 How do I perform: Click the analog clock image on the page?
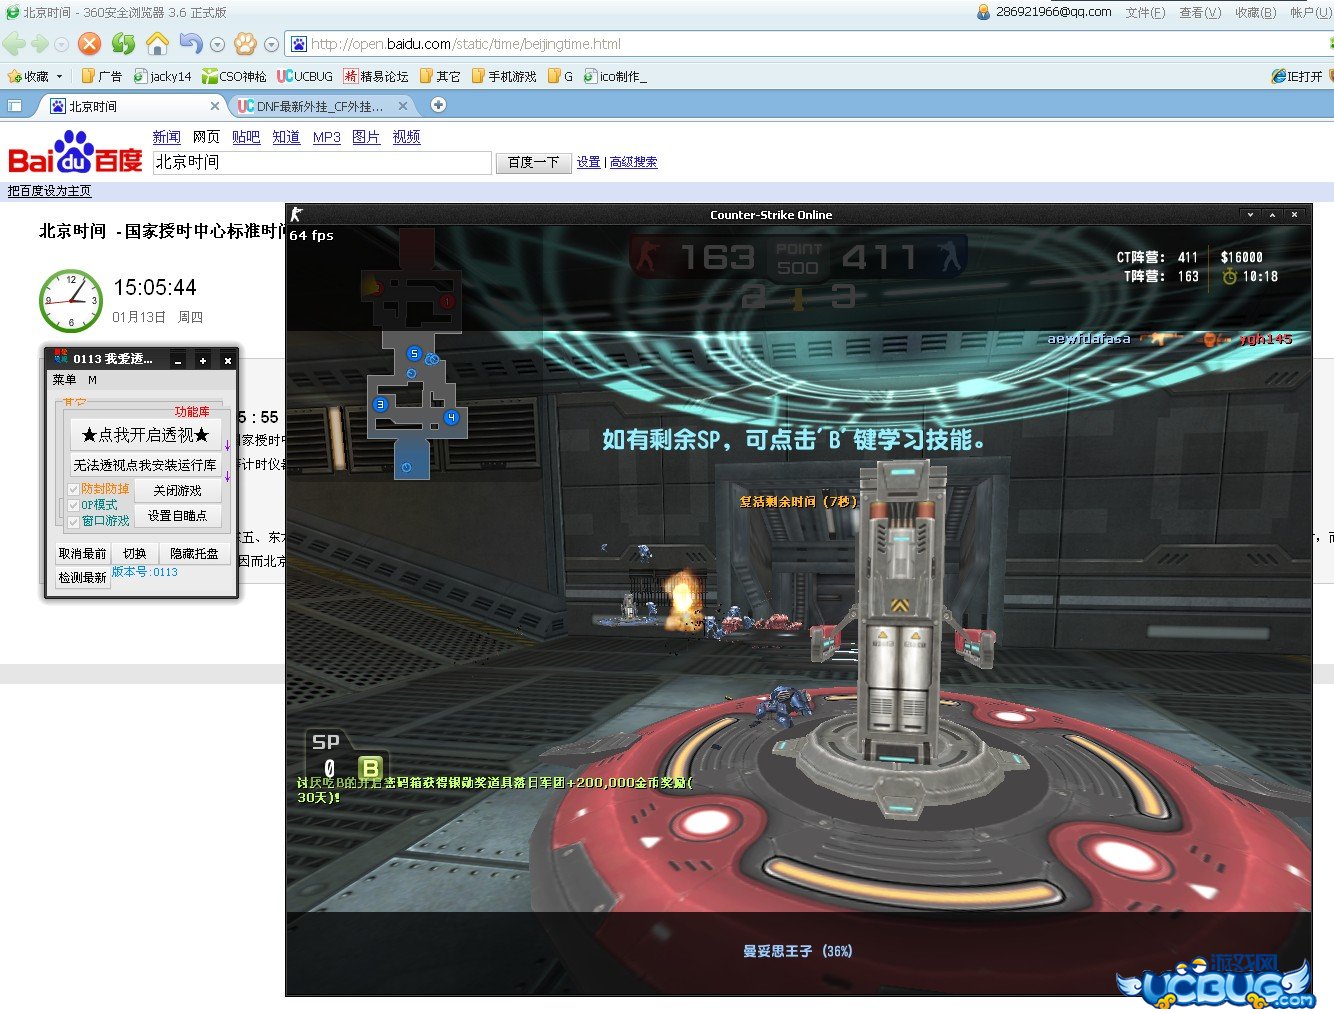coord(70,300)
